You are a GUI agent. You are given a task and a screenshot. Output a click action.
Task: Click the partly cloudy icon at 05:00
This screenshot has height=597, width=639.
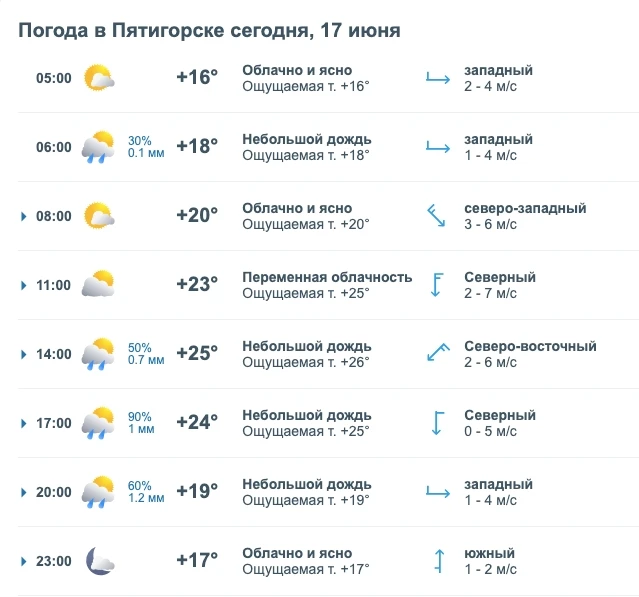pyautogui.click(x=99, y=77)
